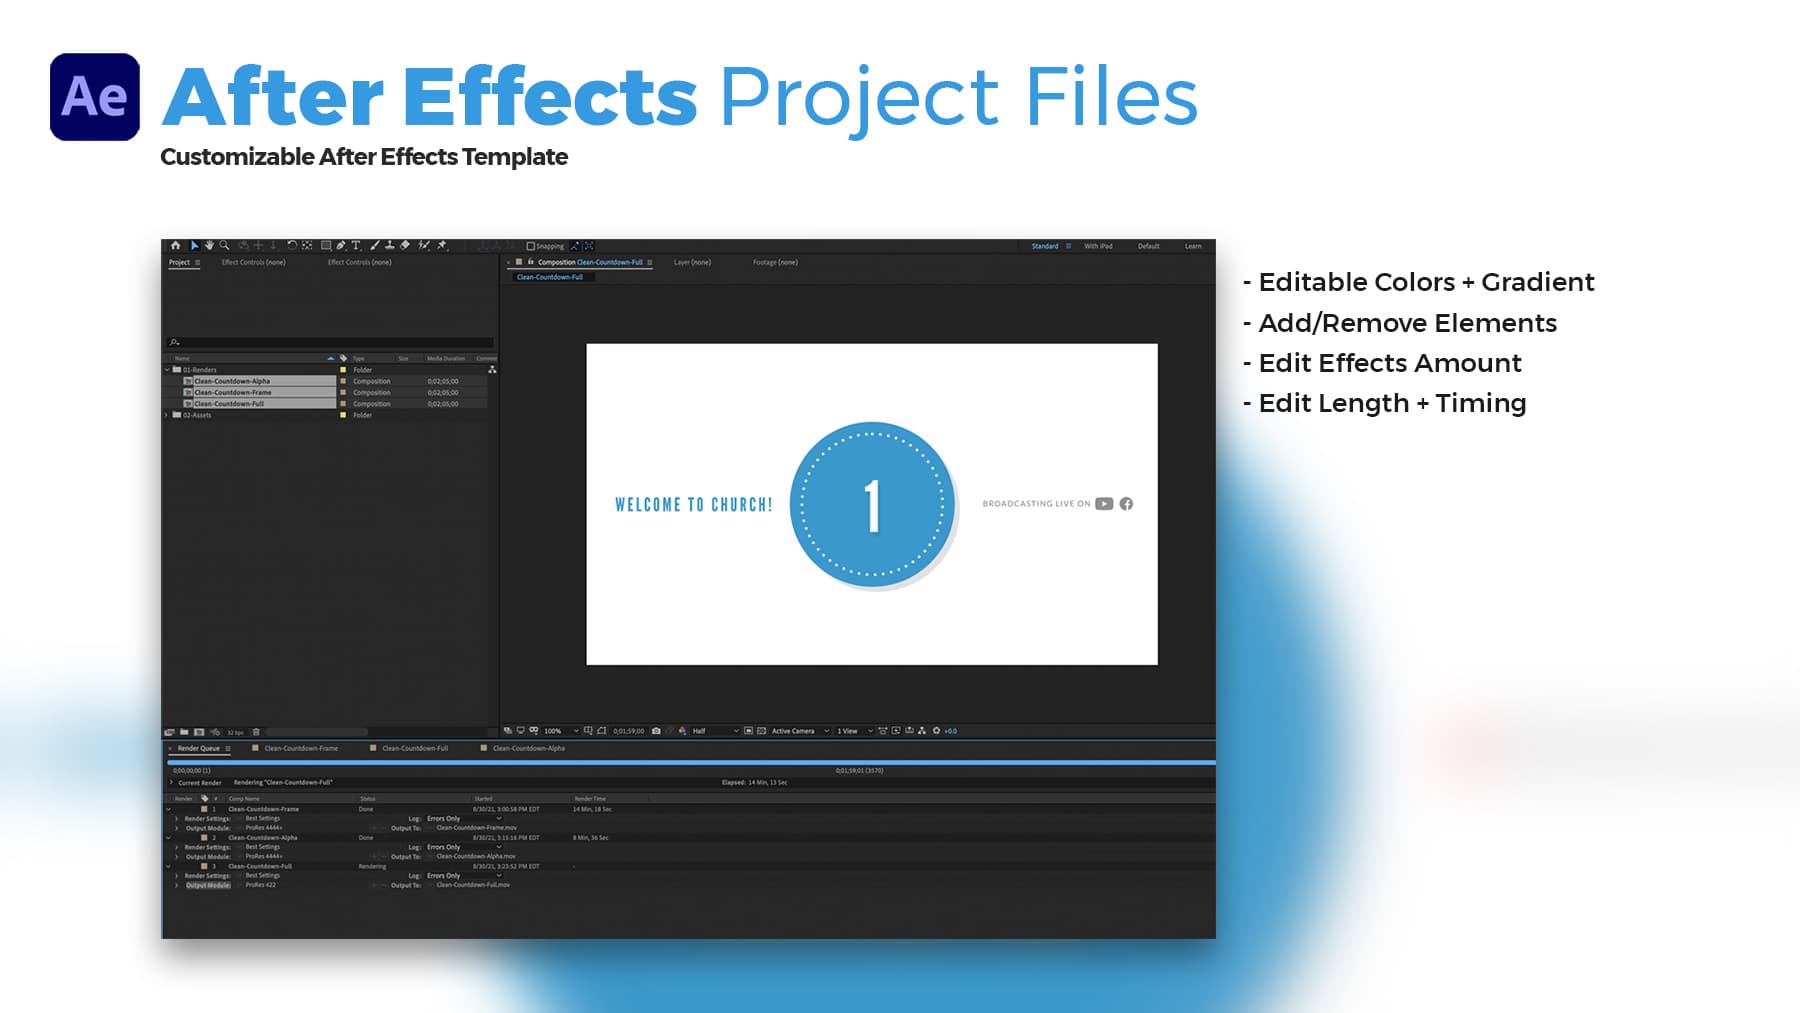Select the Learn workspace
The image size is (1800, 1013).
[x=1193, y=246]
